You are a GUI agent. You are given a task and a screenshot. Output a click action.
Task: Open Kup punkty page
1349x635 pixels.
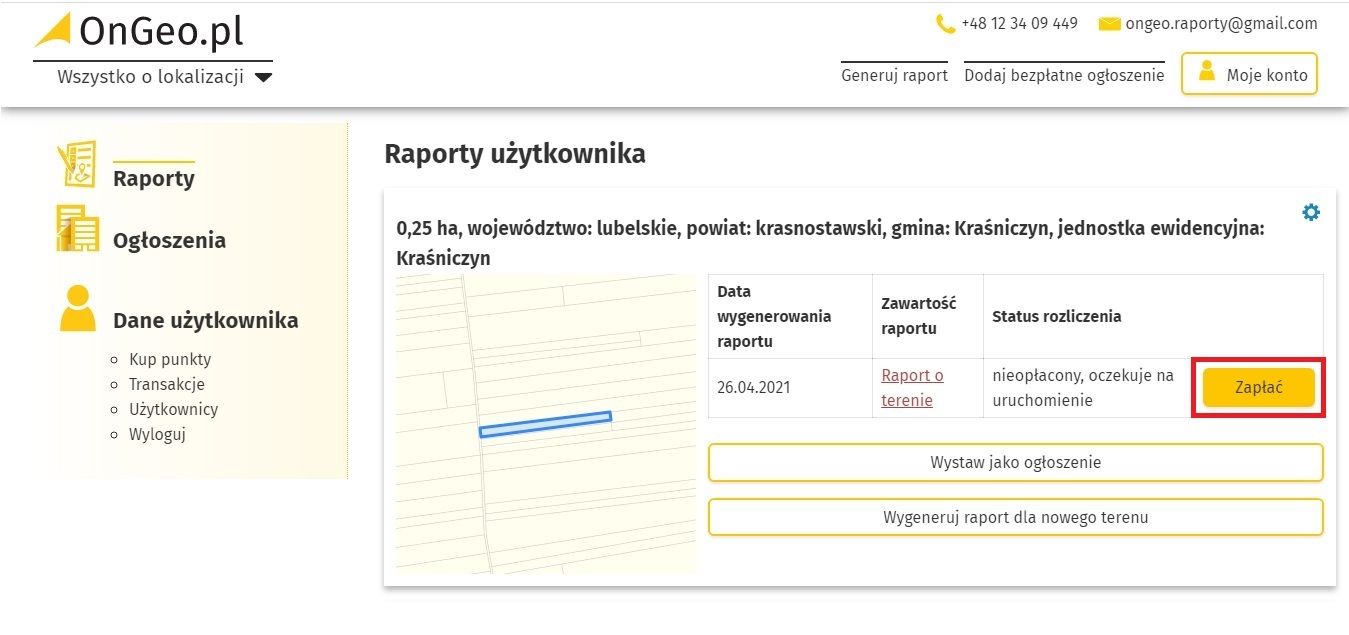pyautogui.click(x=170, y=359)
